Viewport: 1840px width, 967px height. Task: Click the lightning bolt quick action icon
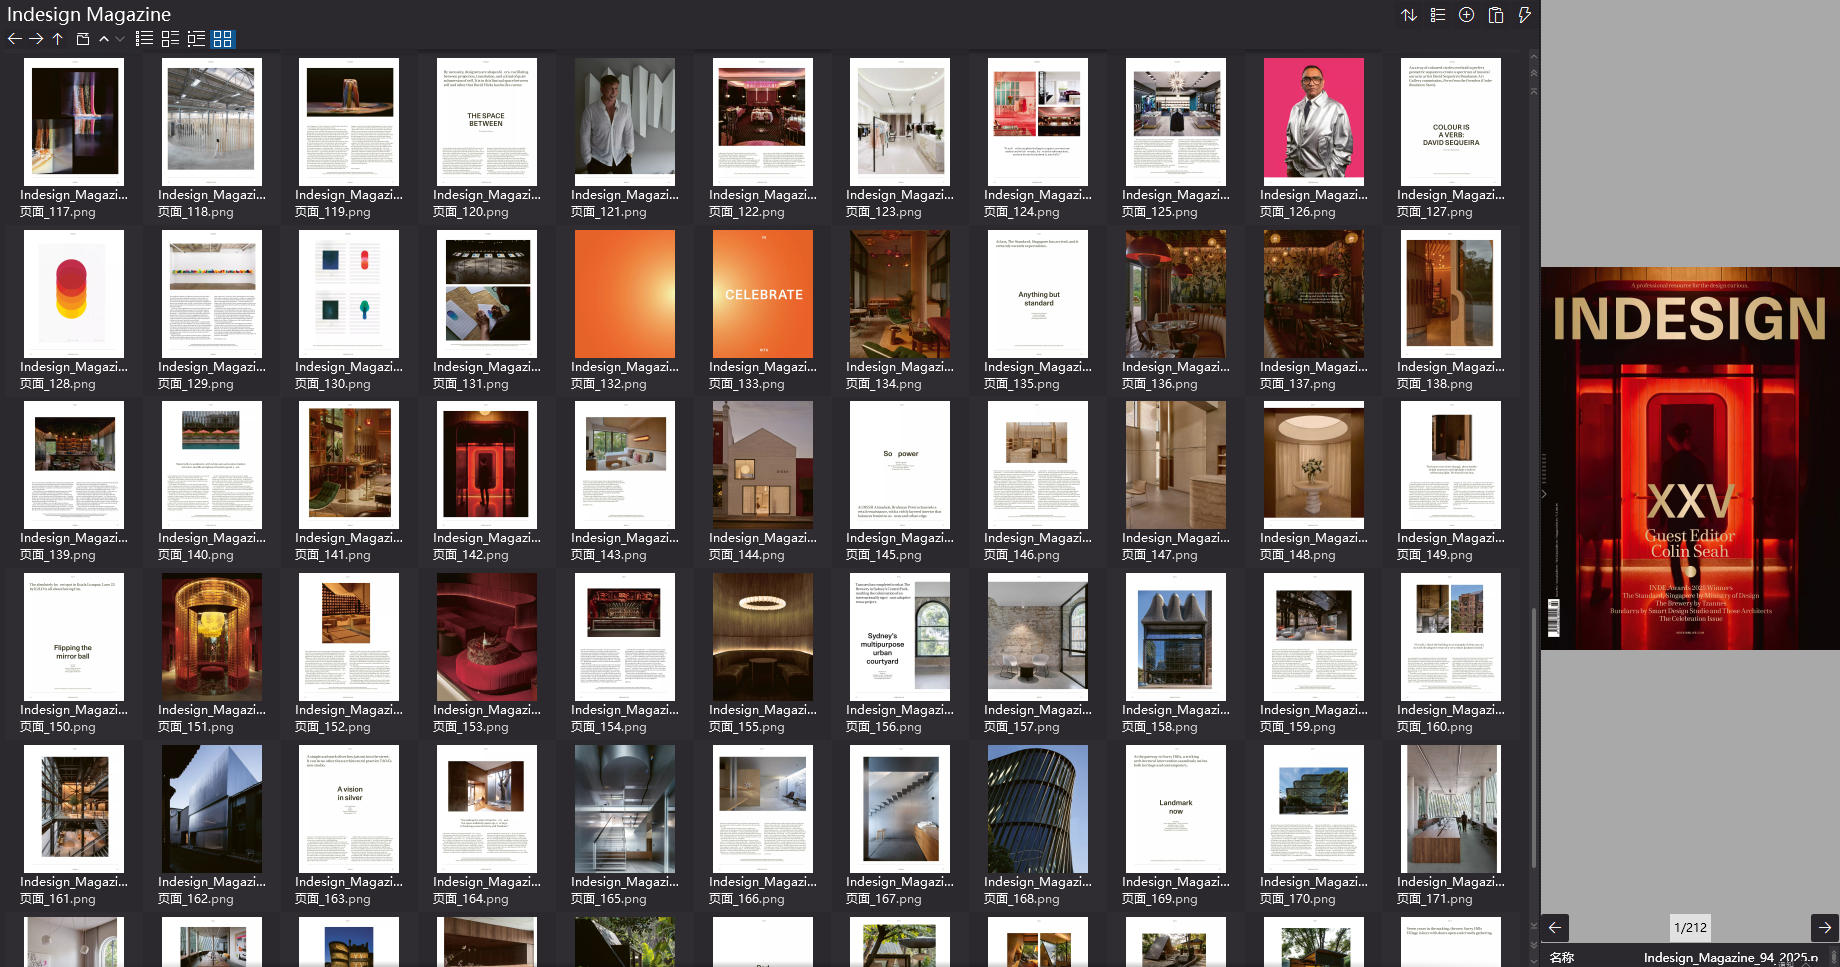(1524, 15)
